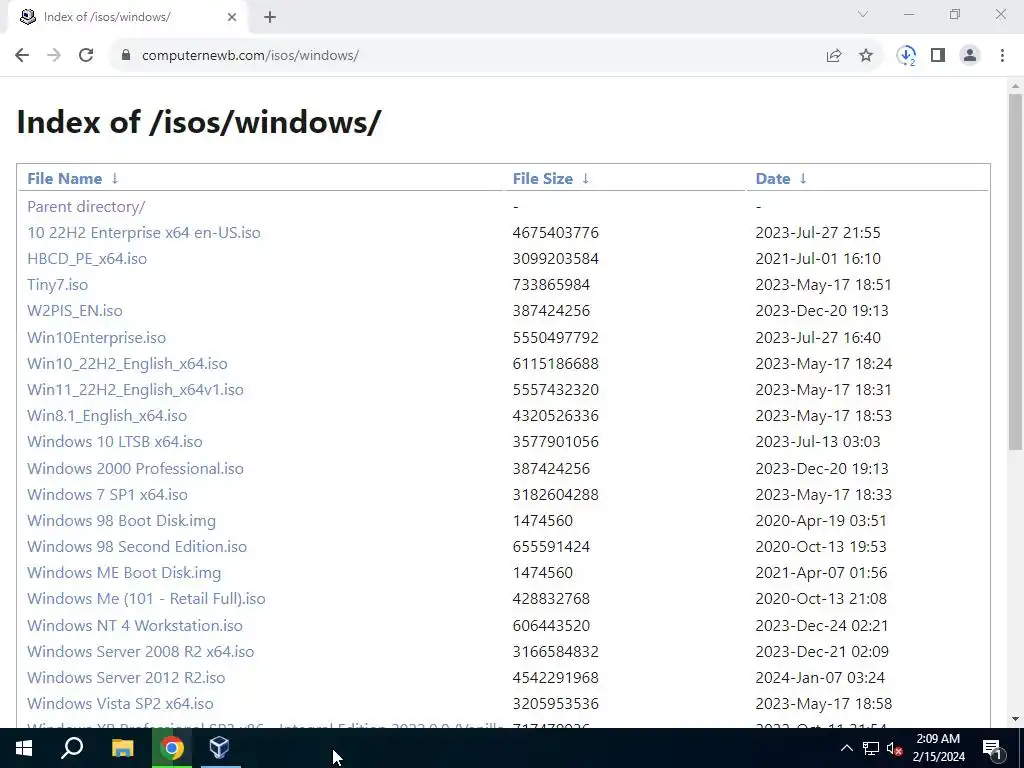
Task: Download Windows Me (101 - Retail Full).iso
Action: (x=146, y=599)
